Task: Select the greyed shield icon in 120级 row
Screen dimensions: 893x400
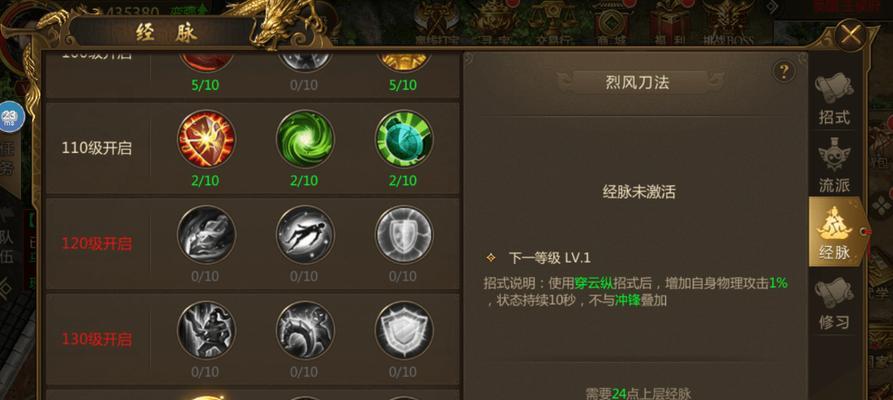Action: (404, 235)
